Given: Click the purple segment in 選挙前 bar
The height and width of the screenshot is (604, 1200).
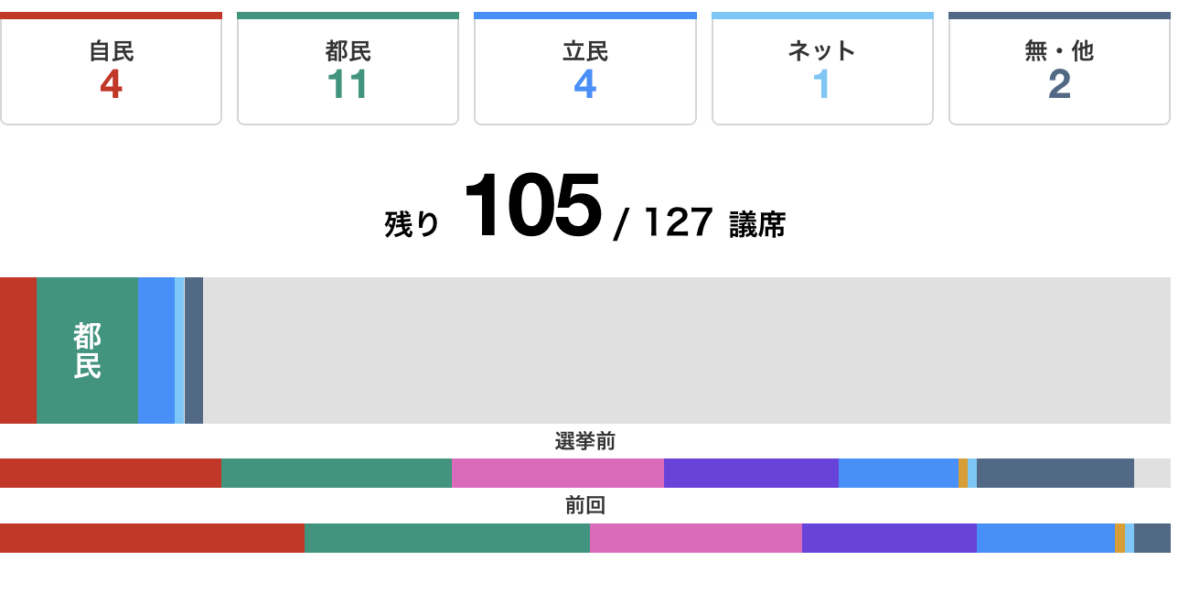Looking at the screenshot, I should click(x=750, y=473).
